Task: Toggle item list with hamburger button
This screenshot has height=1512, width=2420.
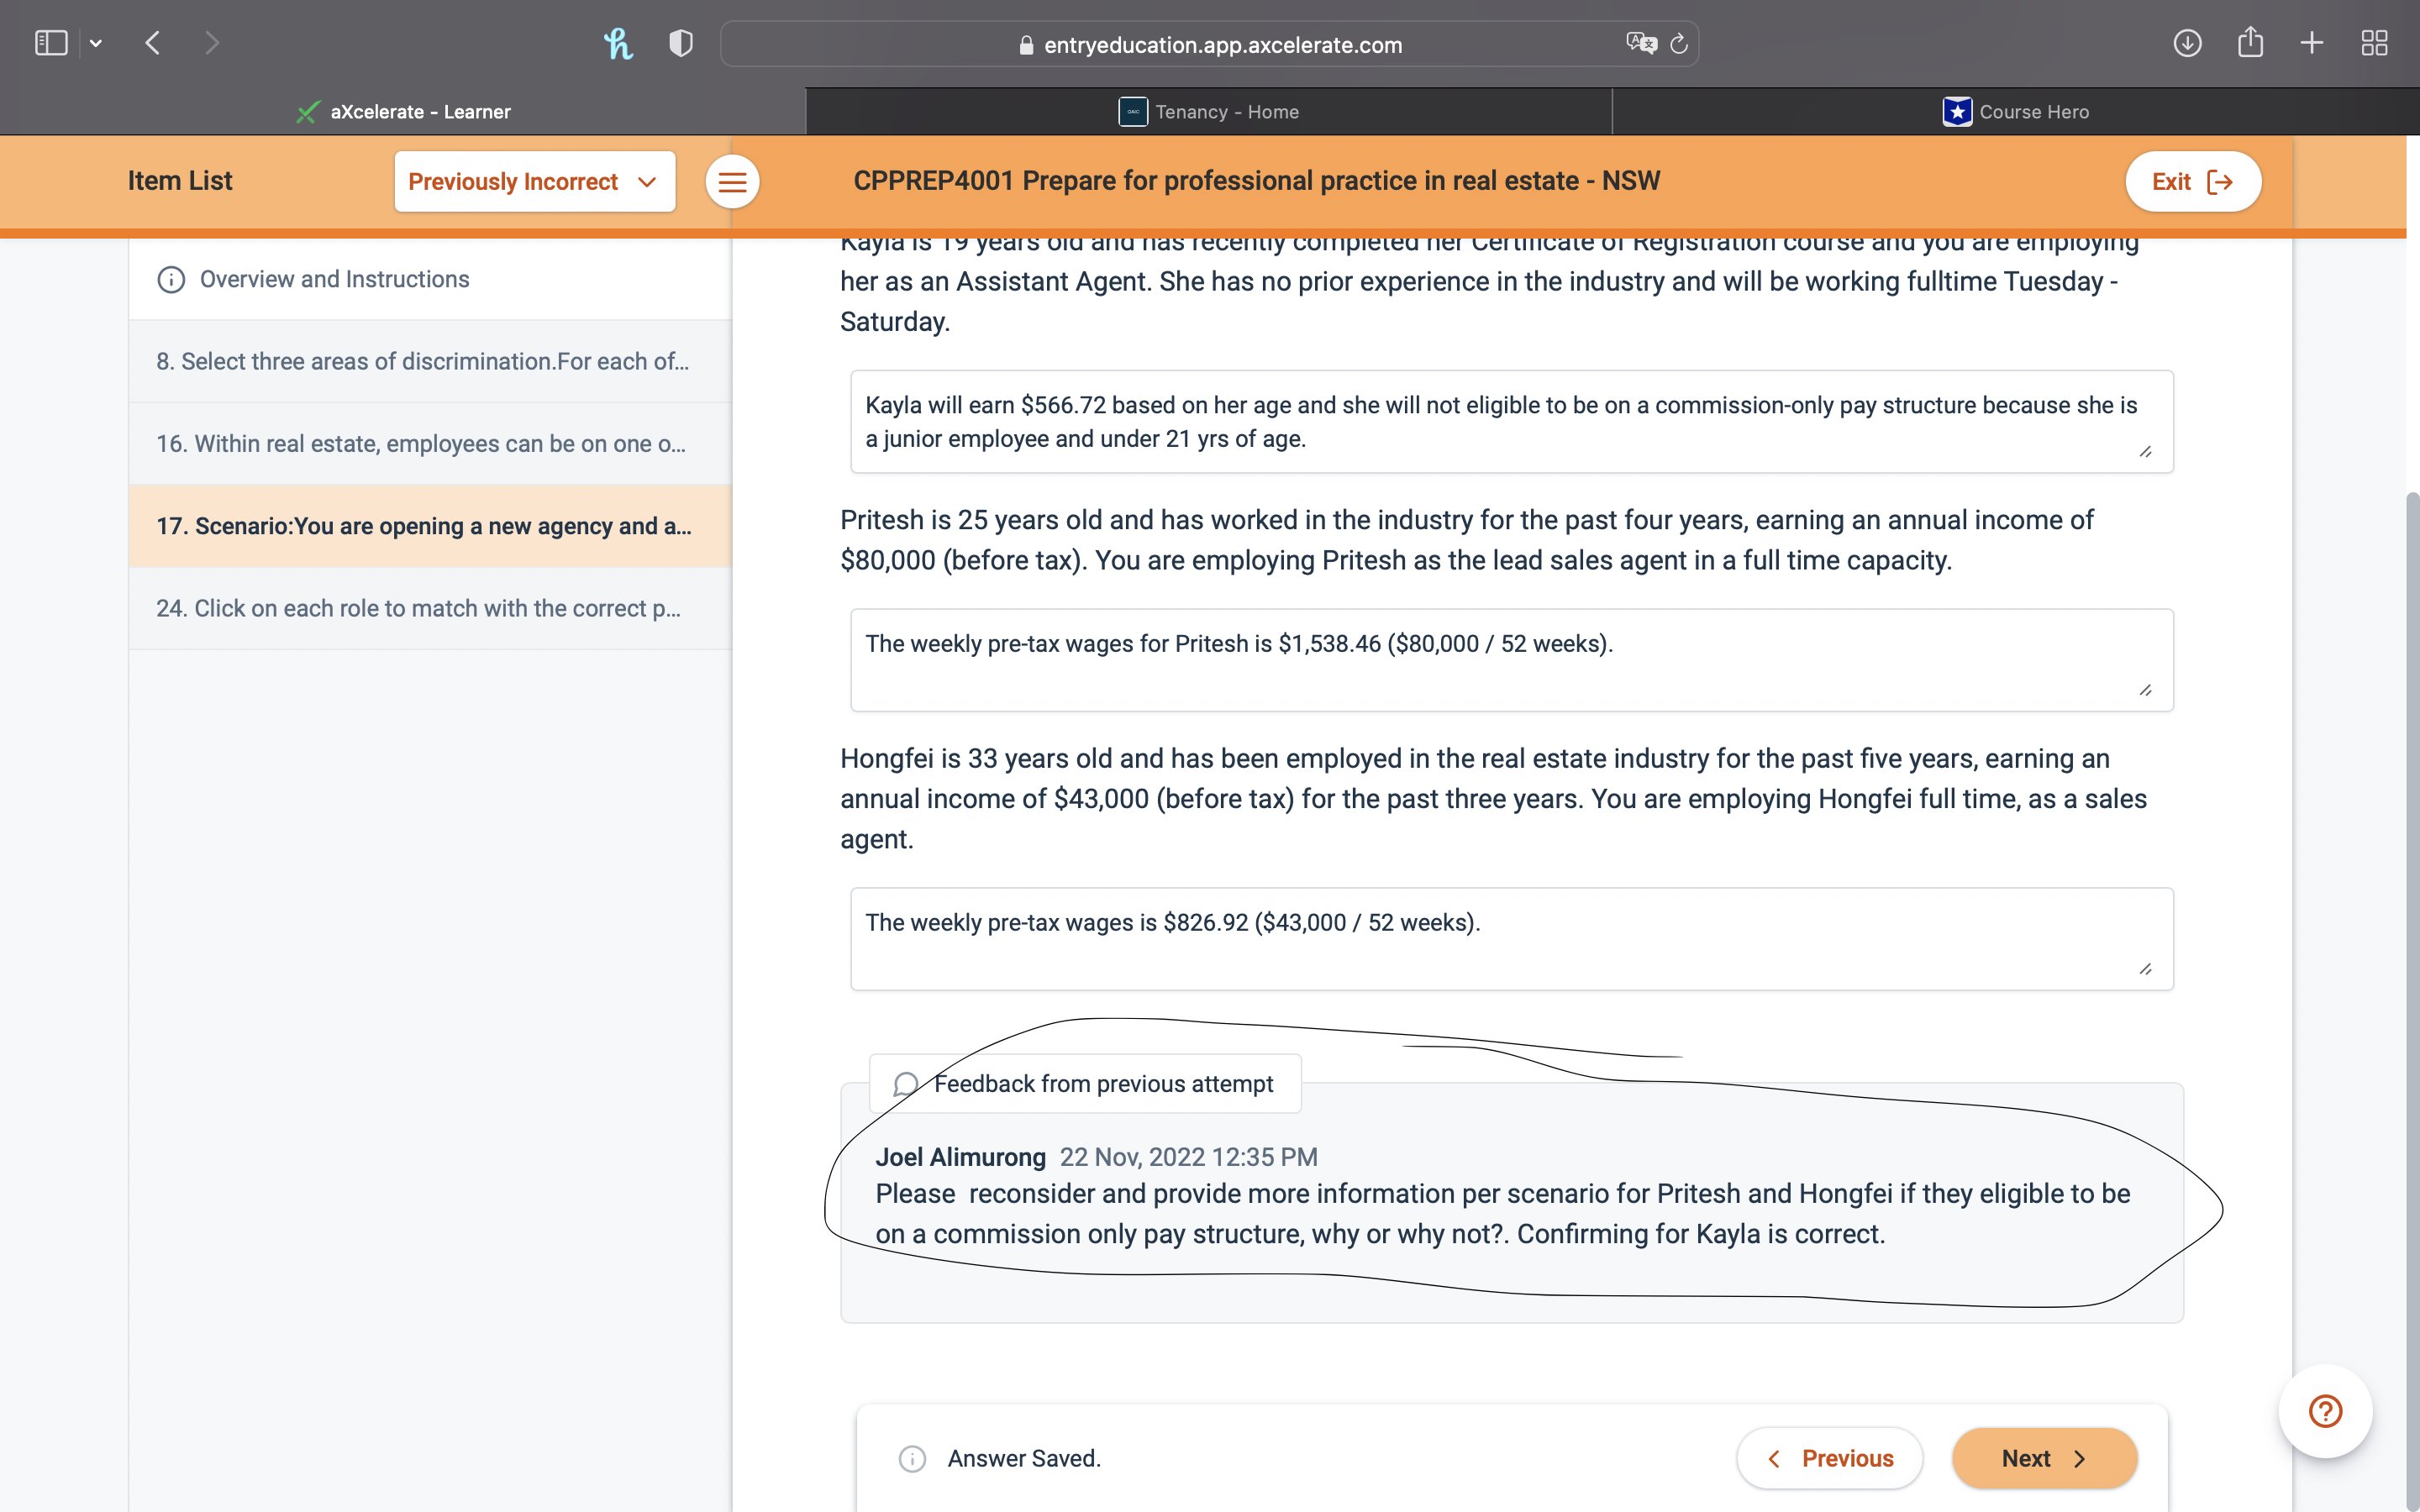Action: [732, 182]
